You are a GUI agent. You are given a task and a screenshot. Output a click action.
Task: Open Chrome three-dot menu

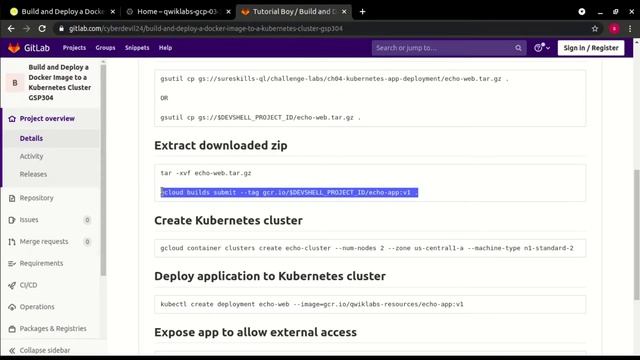click(x=630, y=29)
